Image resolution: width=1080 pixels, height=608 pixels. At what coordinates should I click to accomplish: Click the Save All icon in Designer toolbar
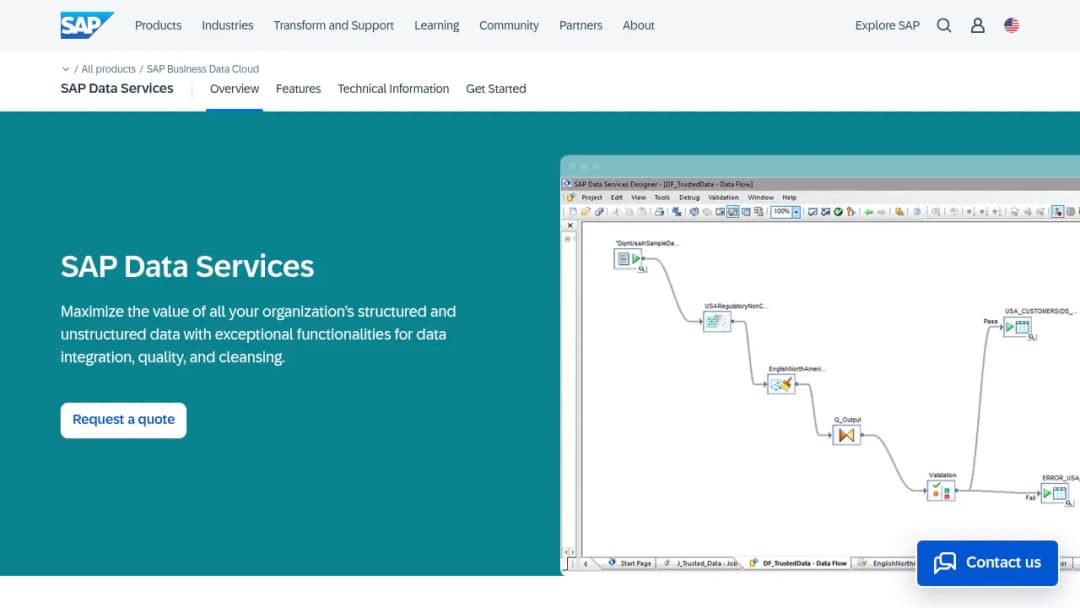coord(599,212)
